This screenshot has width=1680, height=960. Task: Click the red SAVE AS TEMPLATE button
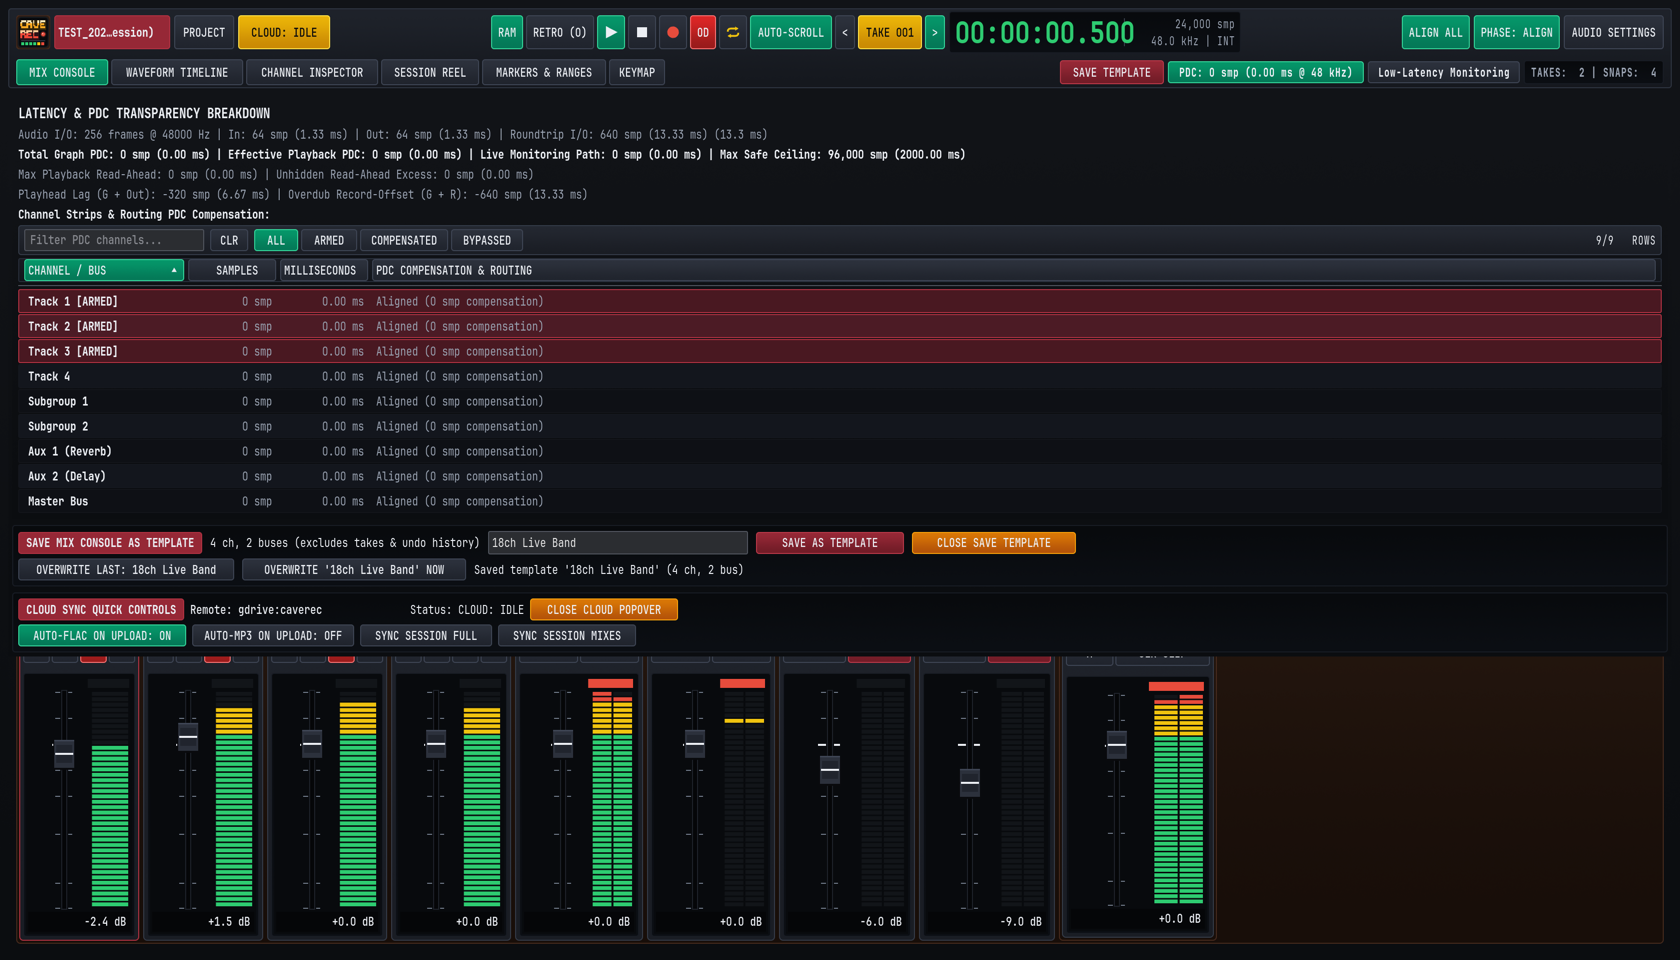(x=830, y=543)
